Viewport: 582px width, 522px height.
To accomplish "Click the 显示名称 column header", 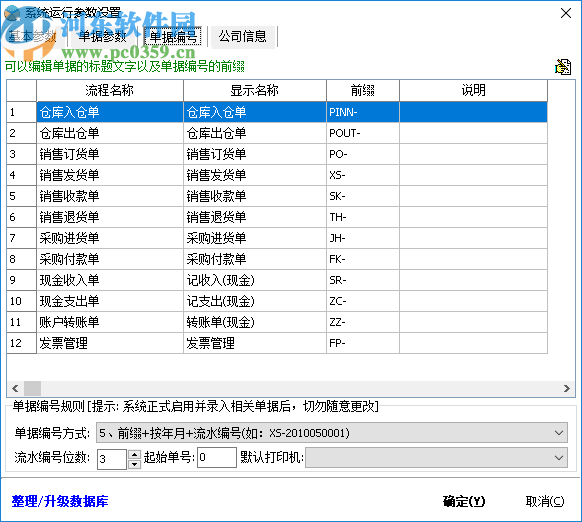I will point(255,90).
